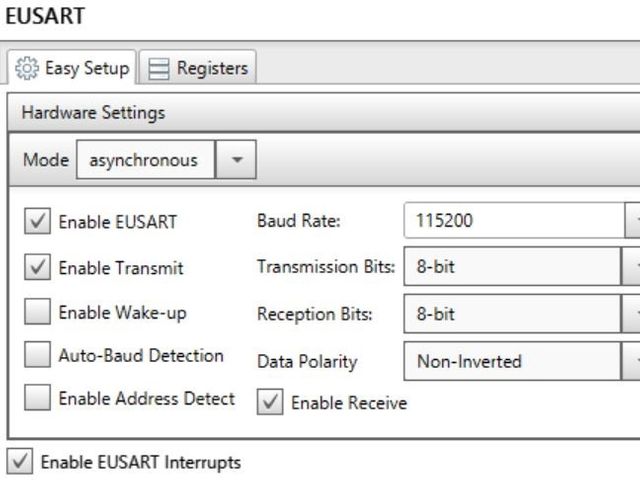Click the Hardware Settings section header
The height and width of the screenshot is (480, 640).
[93, 112]
